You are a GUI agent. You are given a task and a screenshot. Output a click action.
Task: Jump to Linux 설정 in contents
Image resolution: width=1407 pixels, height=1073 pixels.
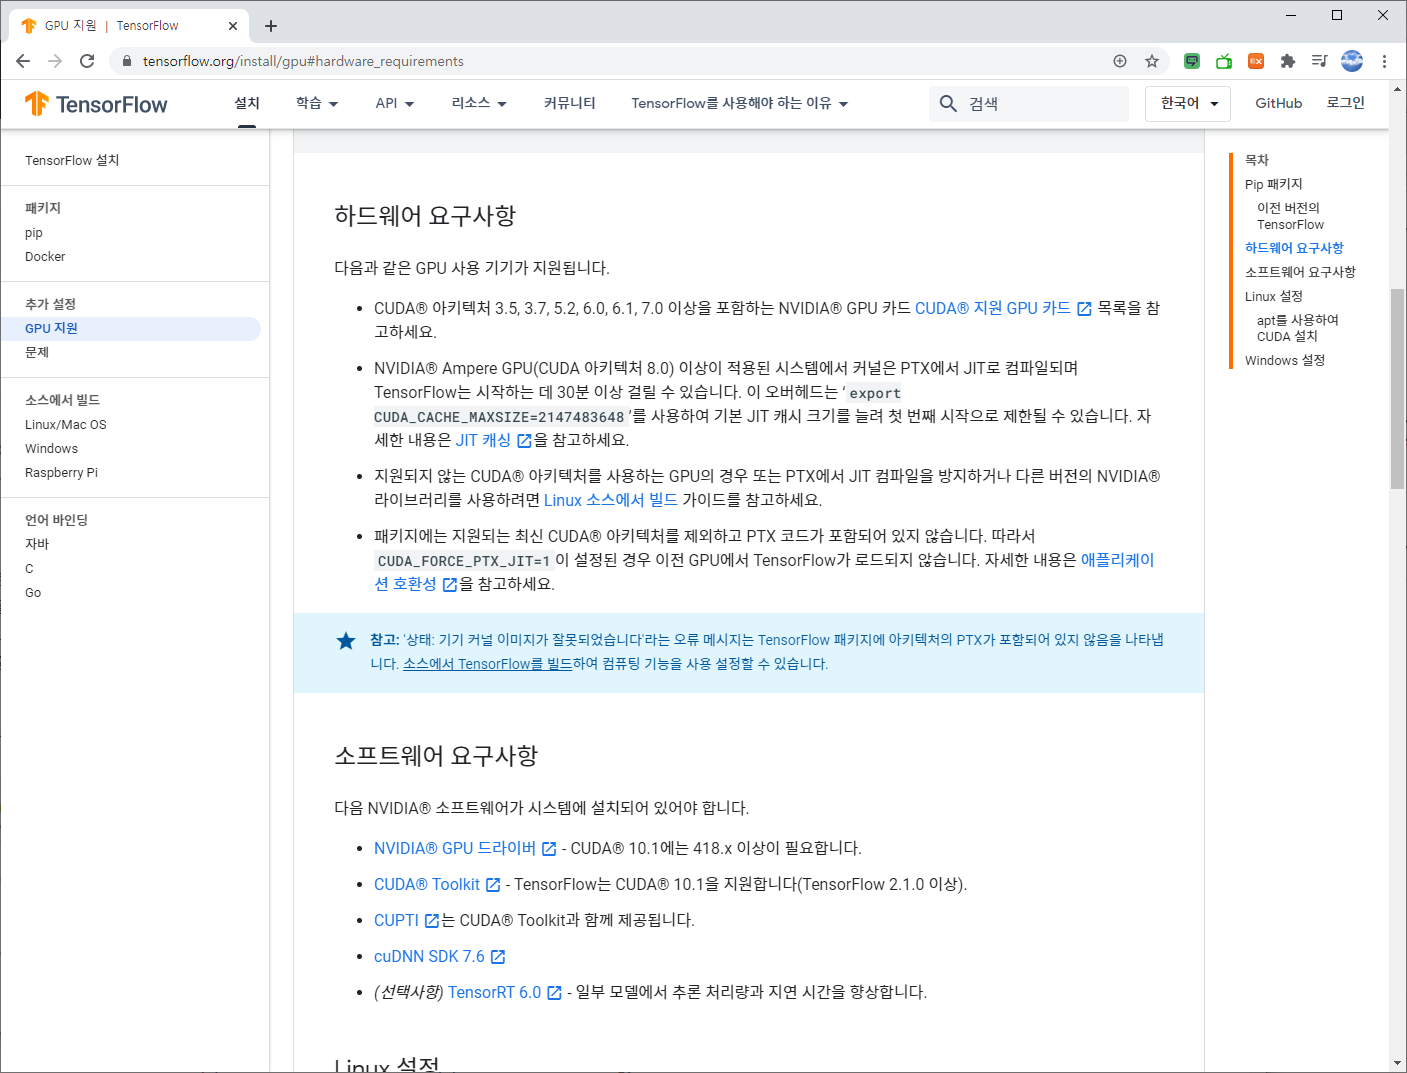pos(1273,296)
